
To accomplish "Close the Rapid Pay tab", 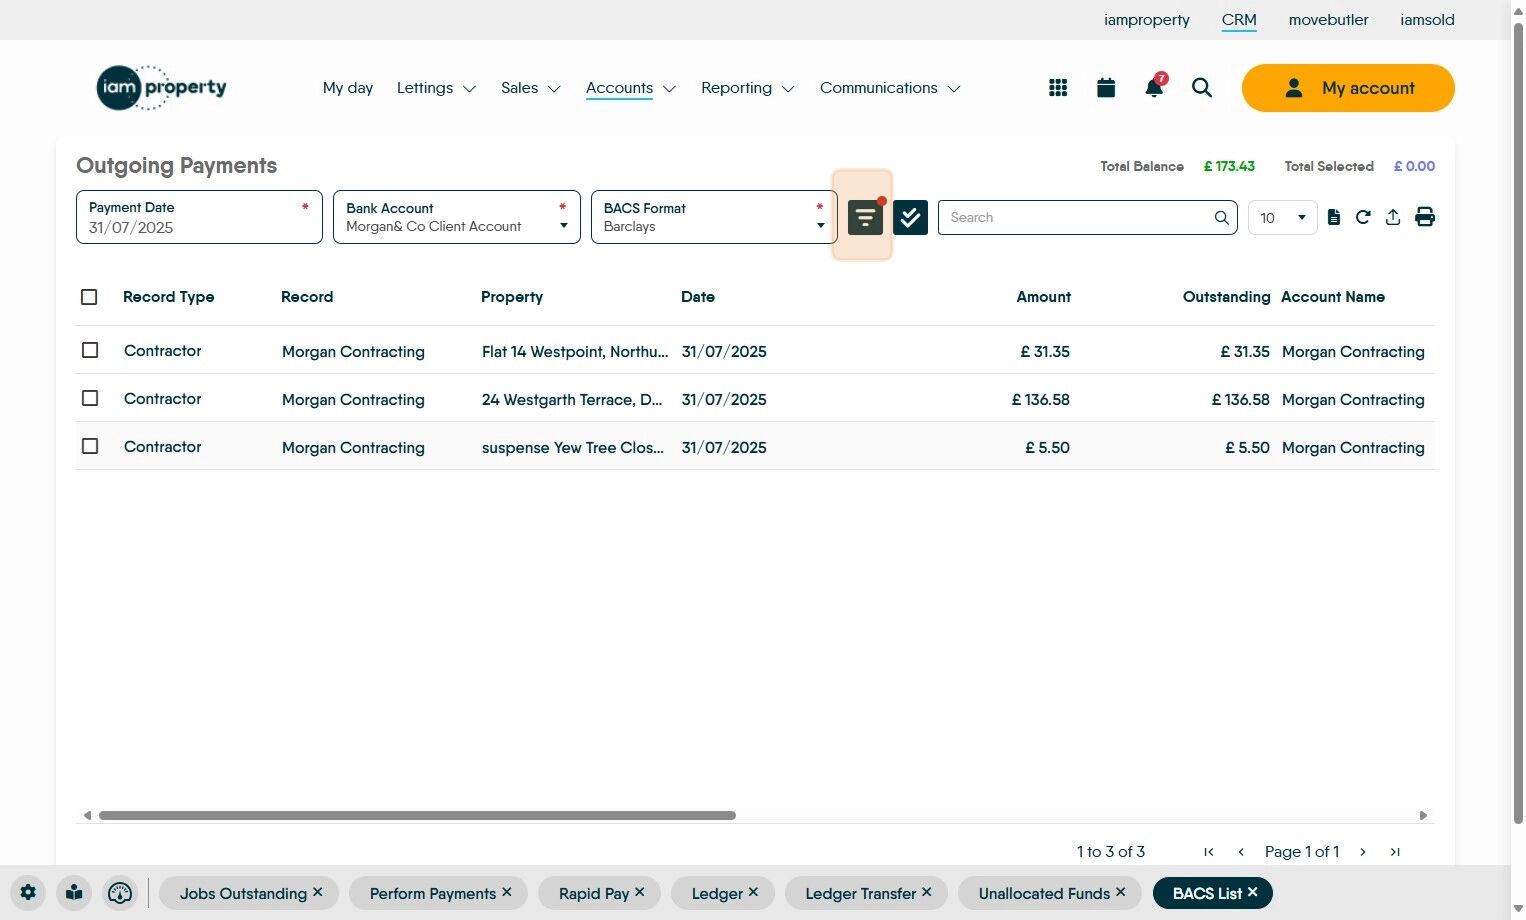I will pyautogui.click(x=640, y=892).
